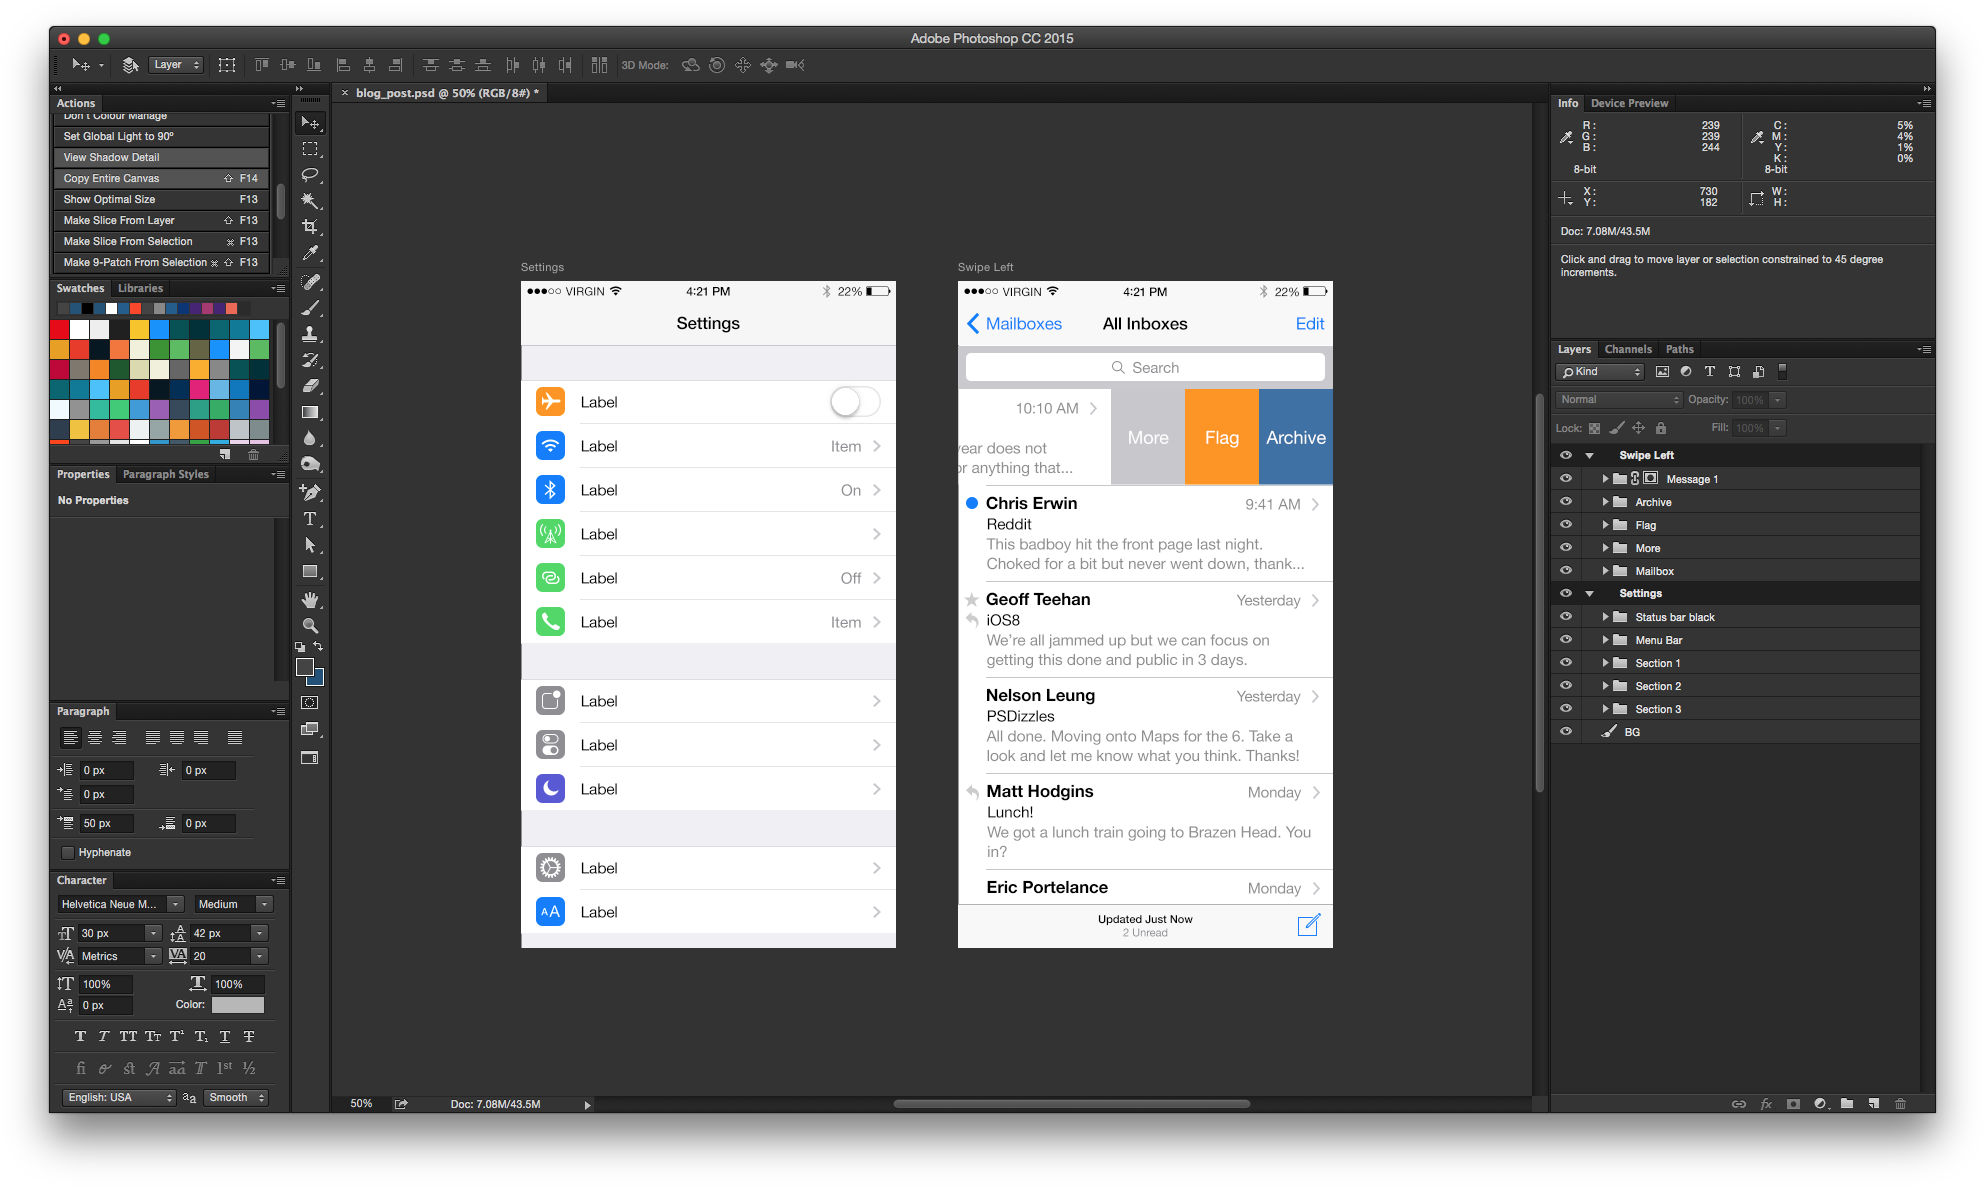Select the Rectangle shape tool
Screen dimensions: 1984x1186
(310, 572)
